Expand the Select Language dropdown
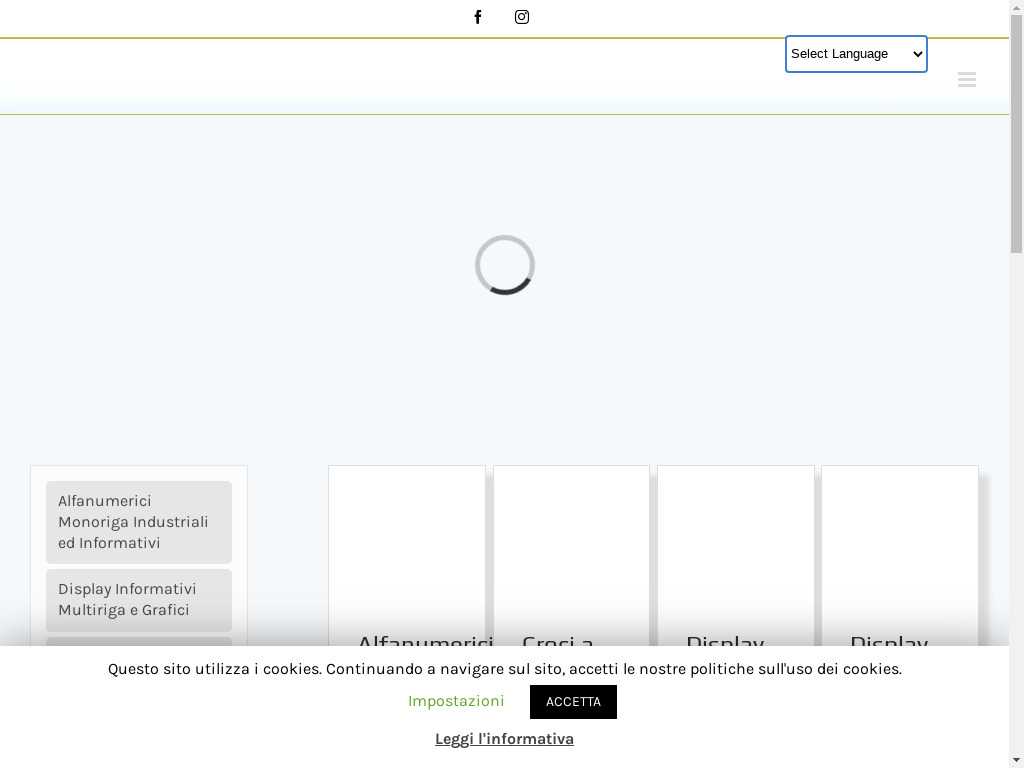The height and width of the screenshot is (768, 1024). (856, 54)
